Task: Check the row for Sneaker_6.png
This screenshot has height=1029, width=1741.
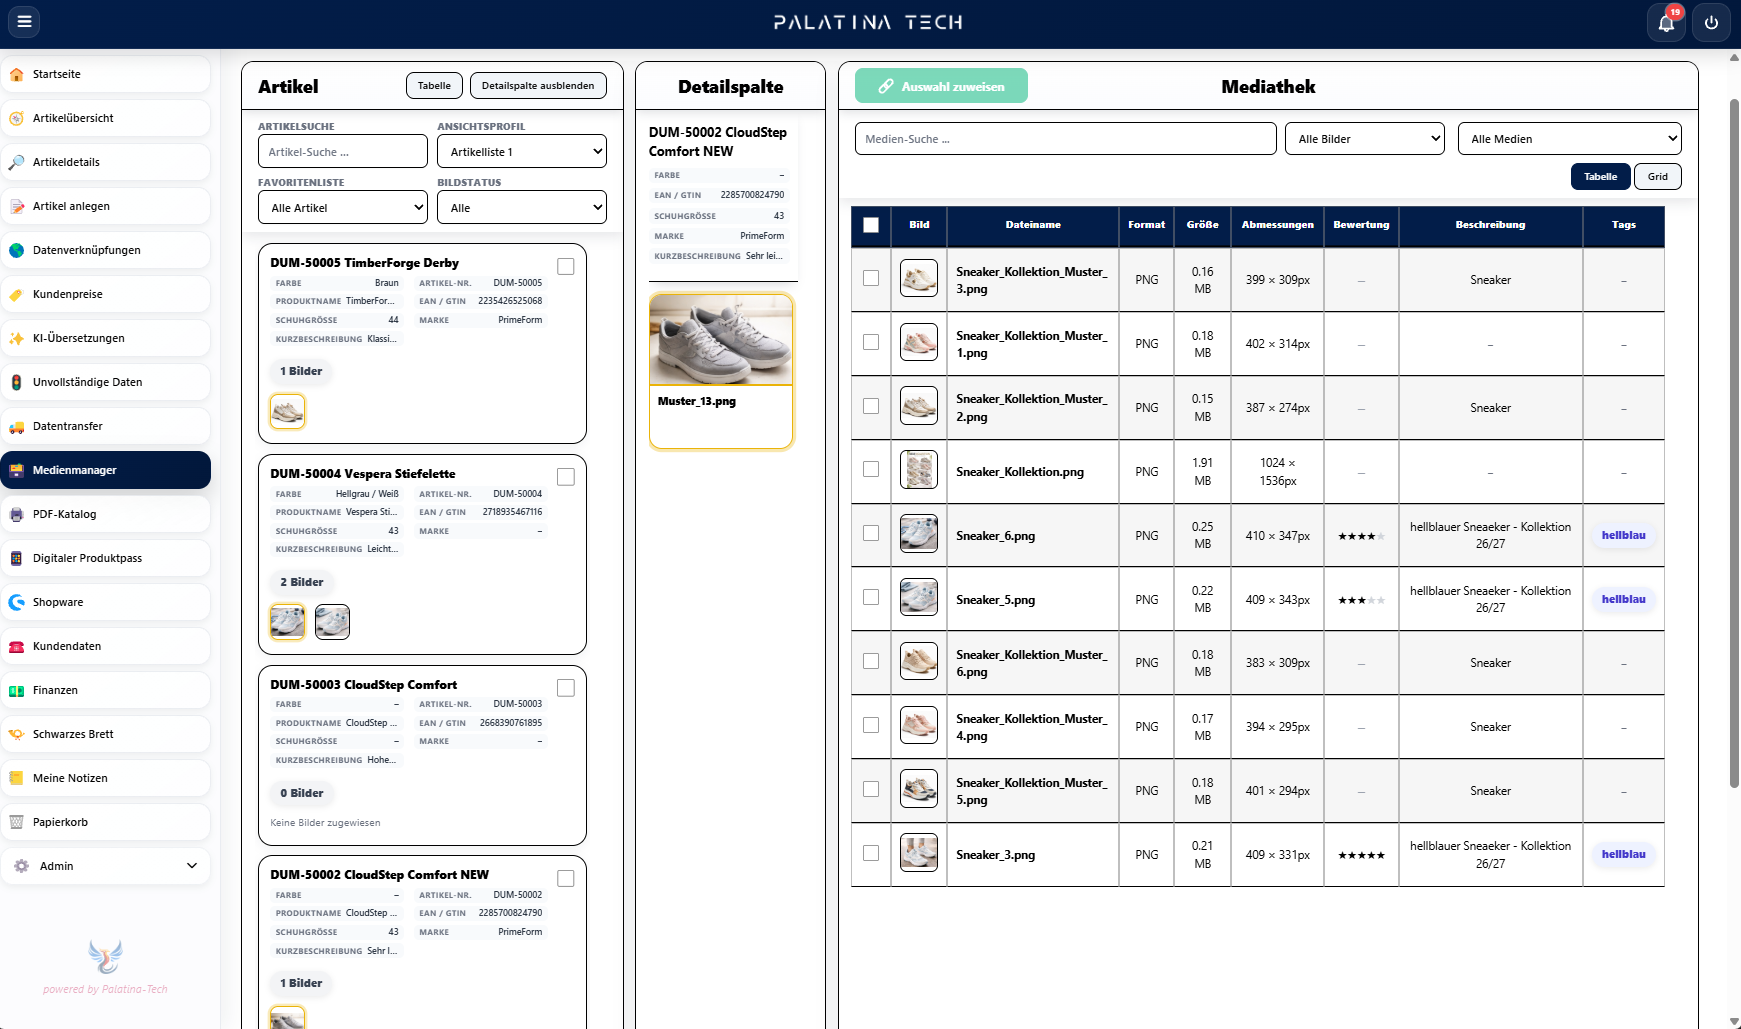Action: [871, 533]
